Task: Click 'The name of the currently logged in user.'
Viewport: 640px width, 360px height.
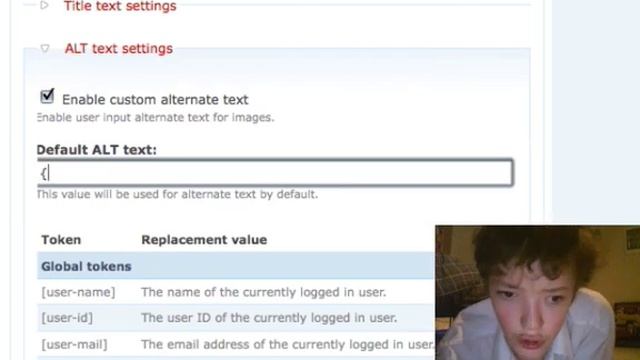Action: click(x=264, y=292)
